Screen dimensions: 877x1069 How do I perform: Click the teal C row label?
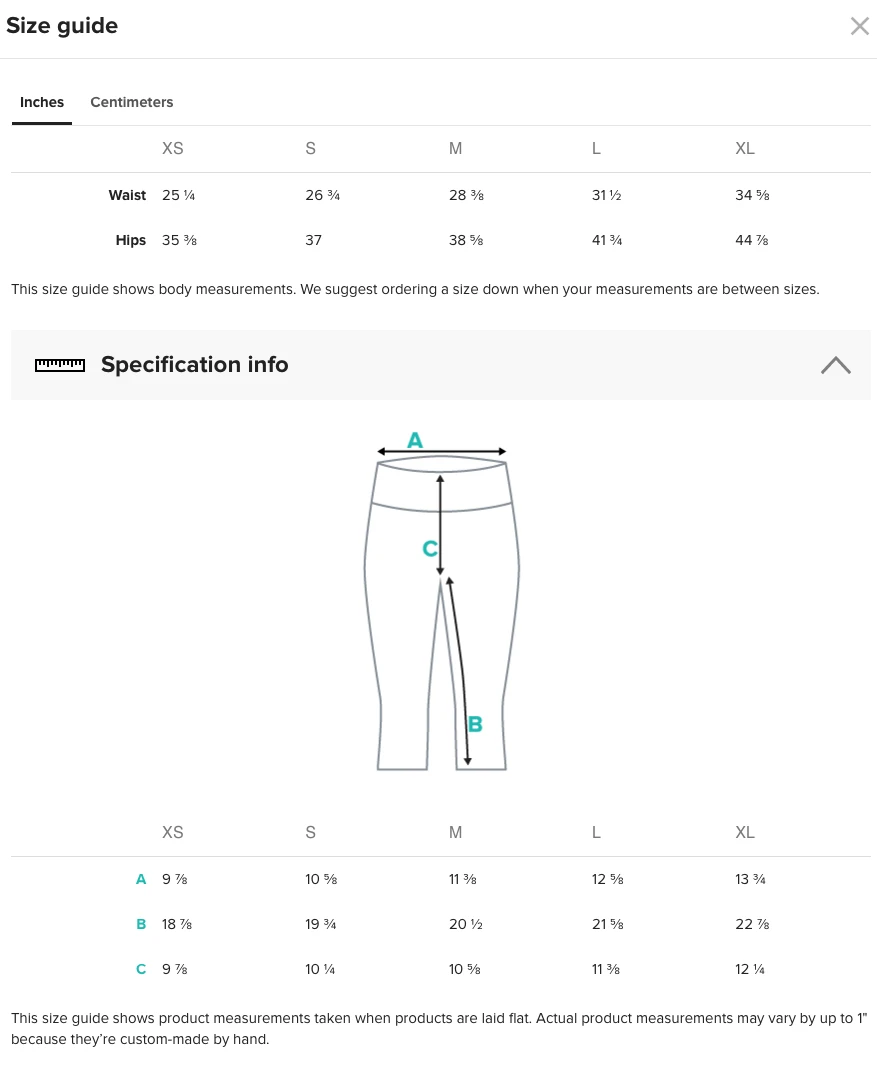pyautogui.click(x=141, y=969)
